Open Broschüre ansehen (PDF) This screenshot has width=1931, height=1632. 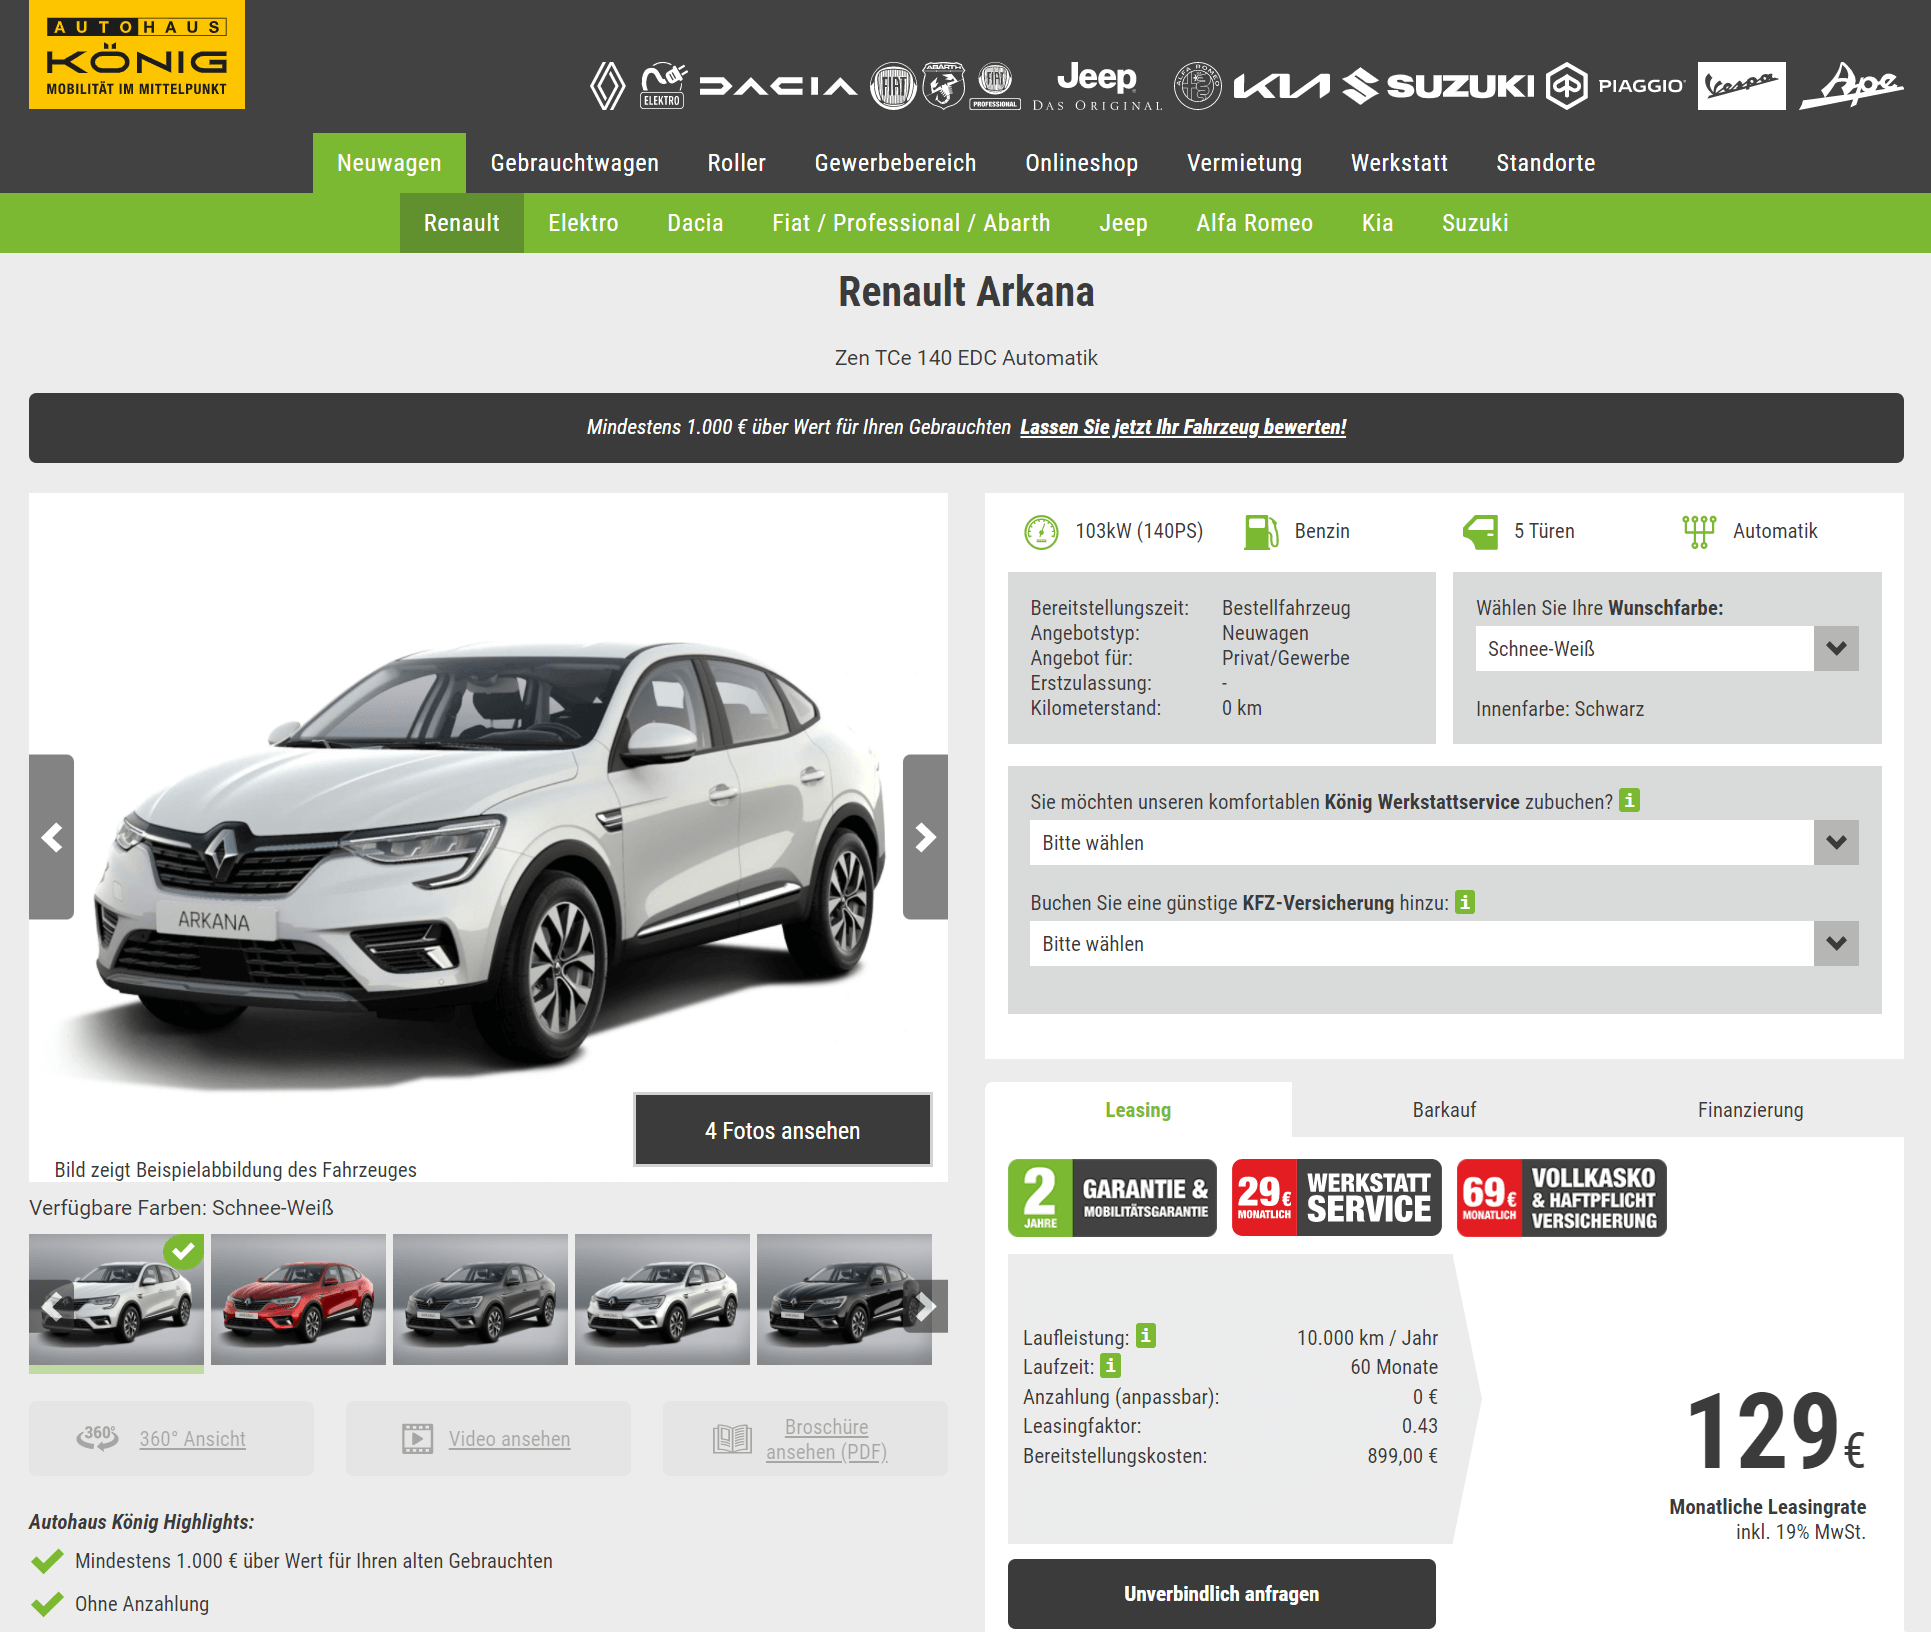pos(805,1438)
